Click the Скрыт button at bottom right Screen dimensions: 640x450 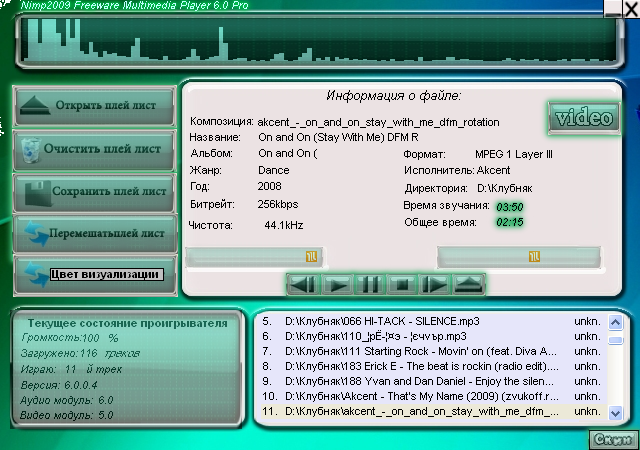(613, 440)
